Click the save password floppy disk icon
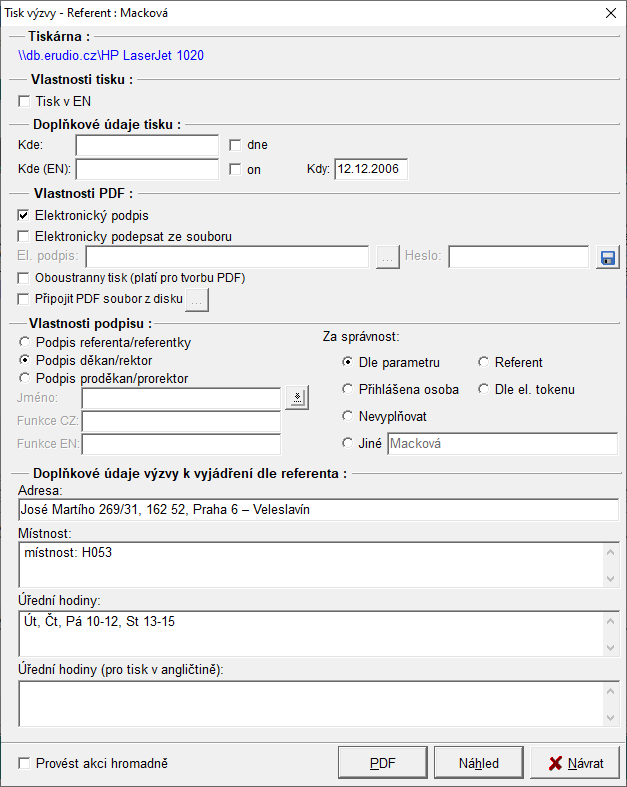The height and width of the screenshot is (787, 627). (607, 257)
